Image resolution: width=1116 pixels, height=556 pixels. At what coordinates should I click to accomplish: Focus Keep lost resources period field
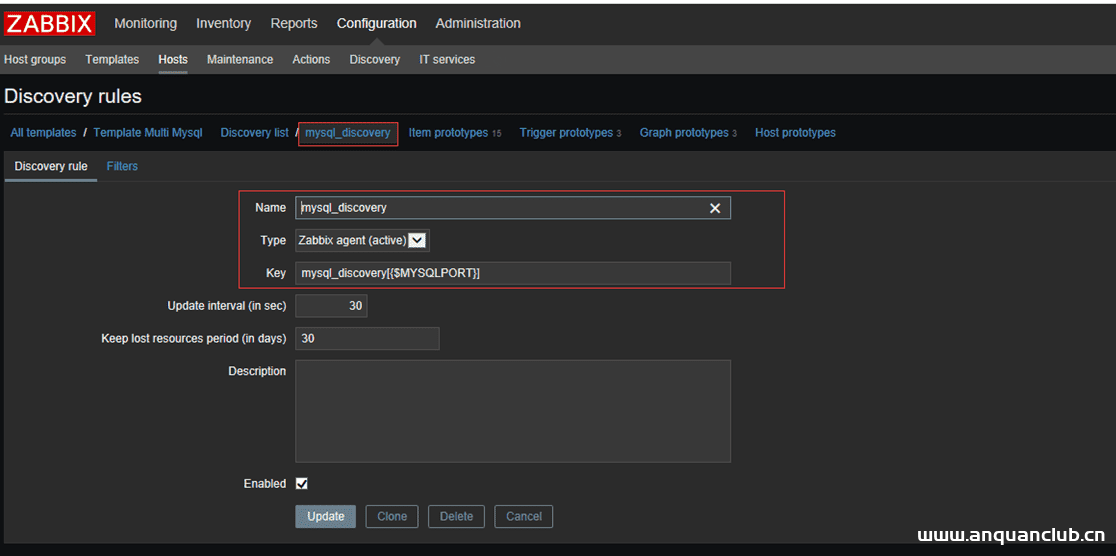(367, 339)
